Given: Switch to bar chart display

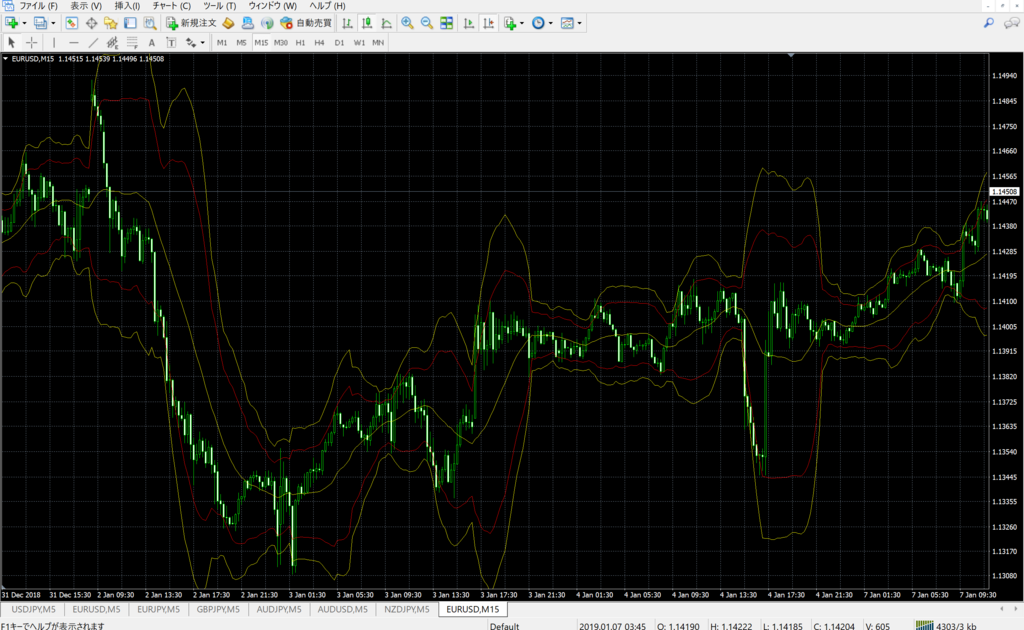Looking at the screenshot, I should [x=347, y=24].
